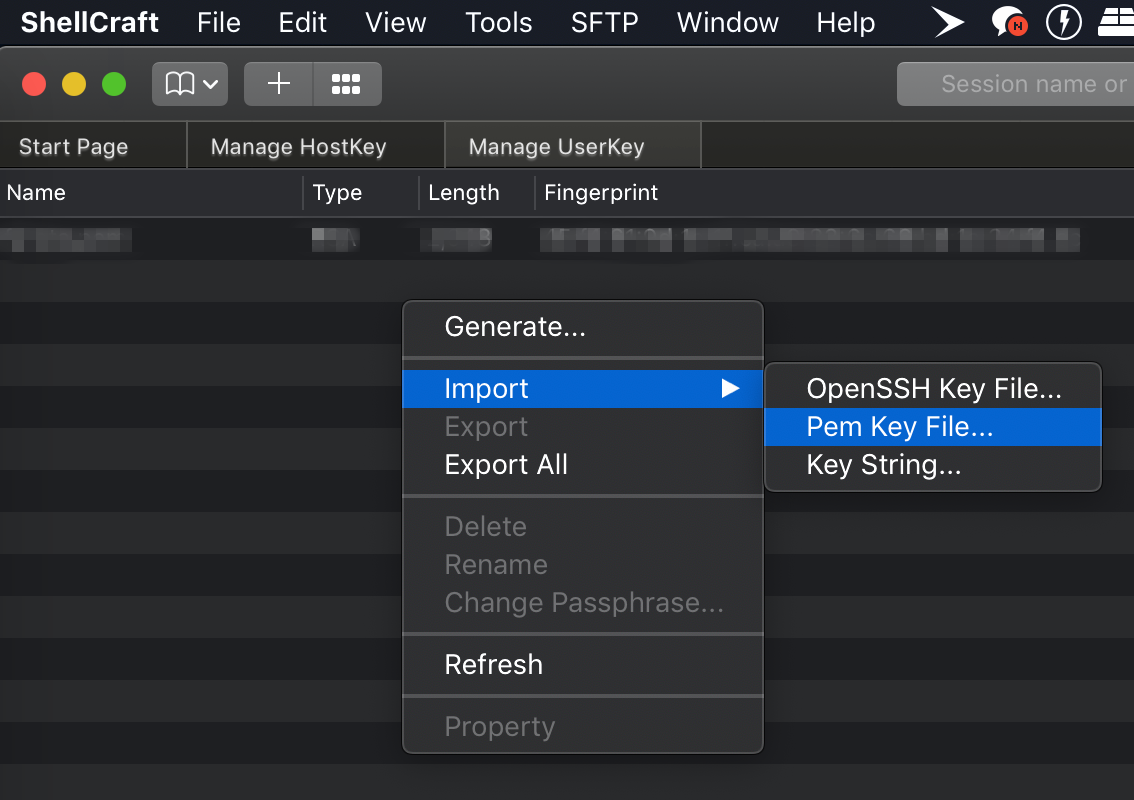Screen dimensions: 1134x800
Task: Select OpenSSH Key File... import option
Action: (x=933, y=388)
